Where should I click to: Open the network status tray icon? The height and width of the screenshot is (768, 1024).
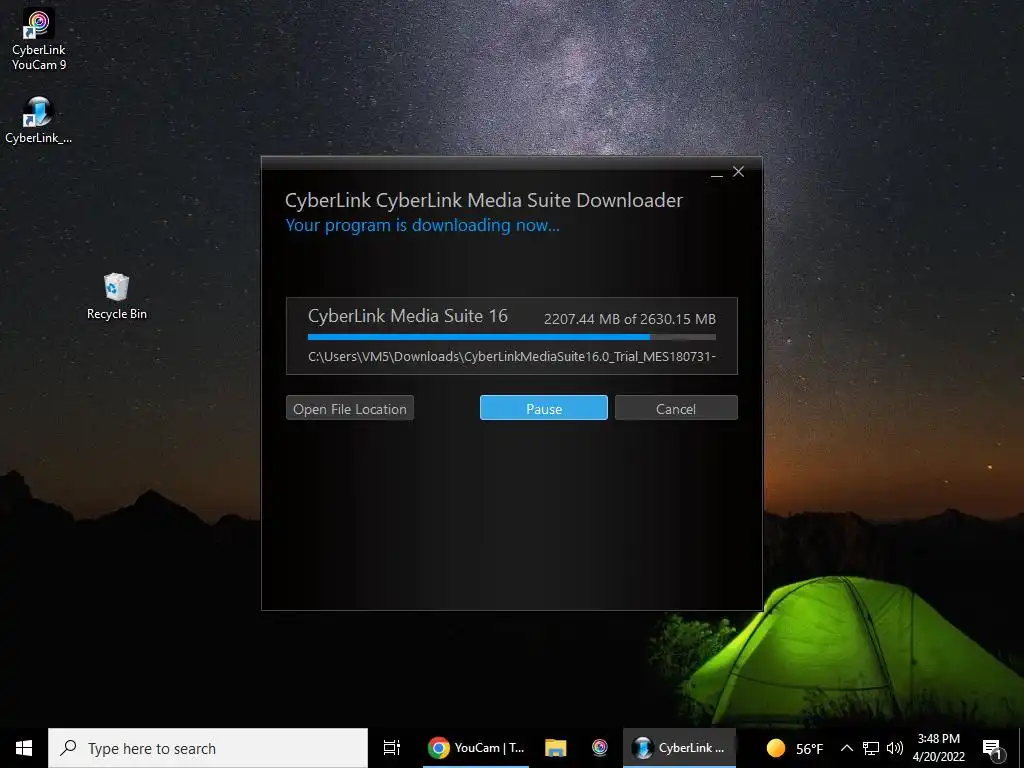(871, 748)
